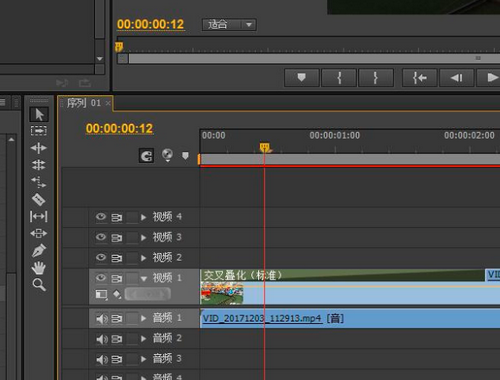Hide the 视频 4 track with eye icon
The height and width of the screenshot is (380, 500).
coord(101,217)
